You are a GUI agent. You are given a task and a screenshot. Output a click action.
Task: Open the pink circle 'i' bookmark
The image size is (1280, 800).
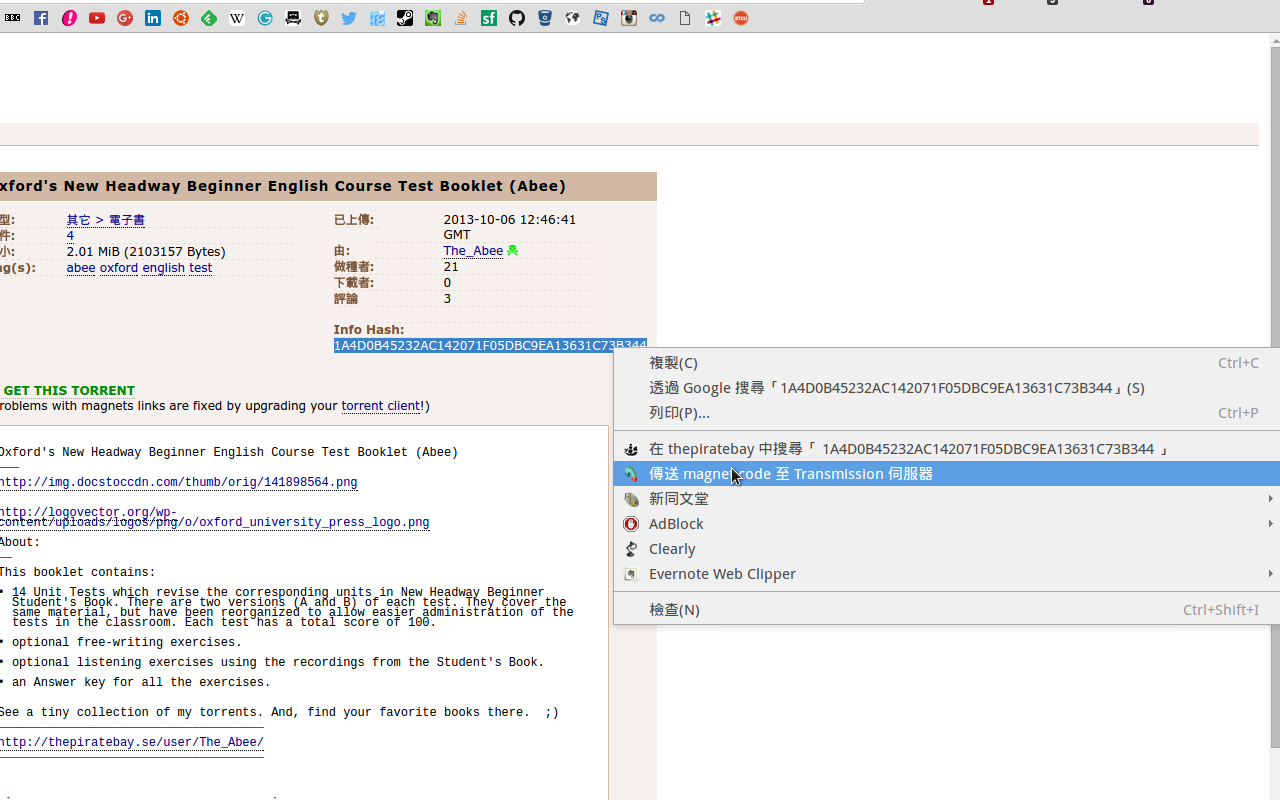69,18
